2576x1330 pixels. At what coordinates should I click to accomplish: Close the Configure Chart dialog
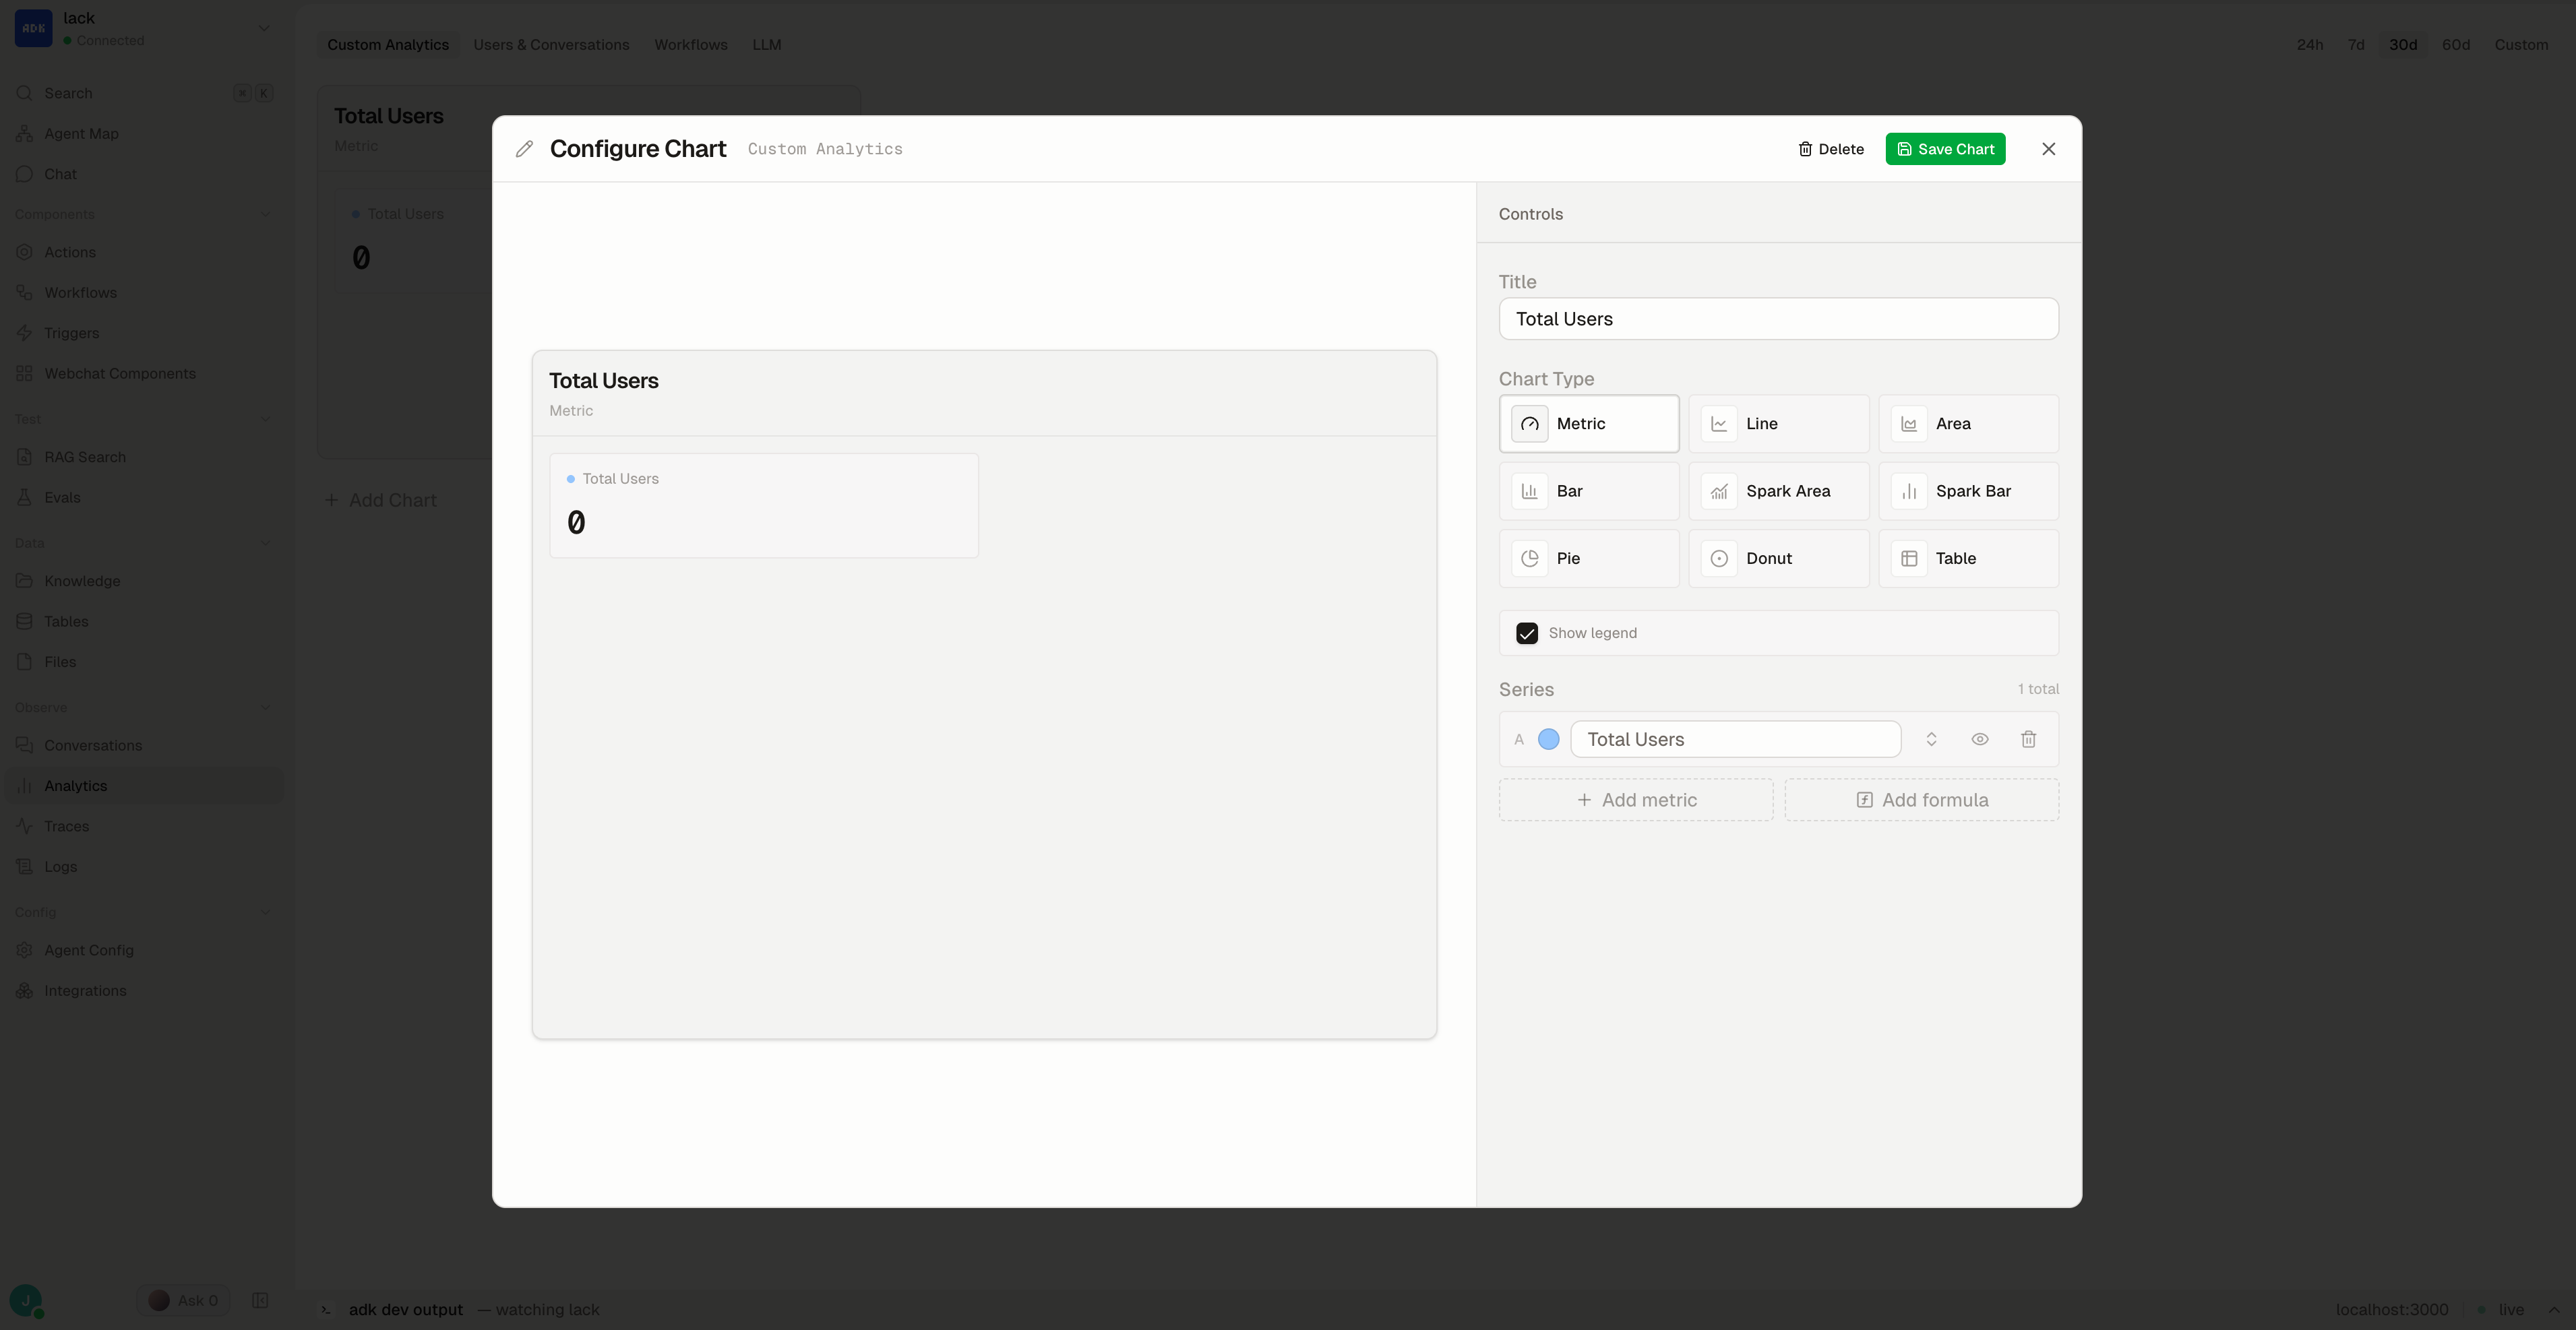(2048, 149)
